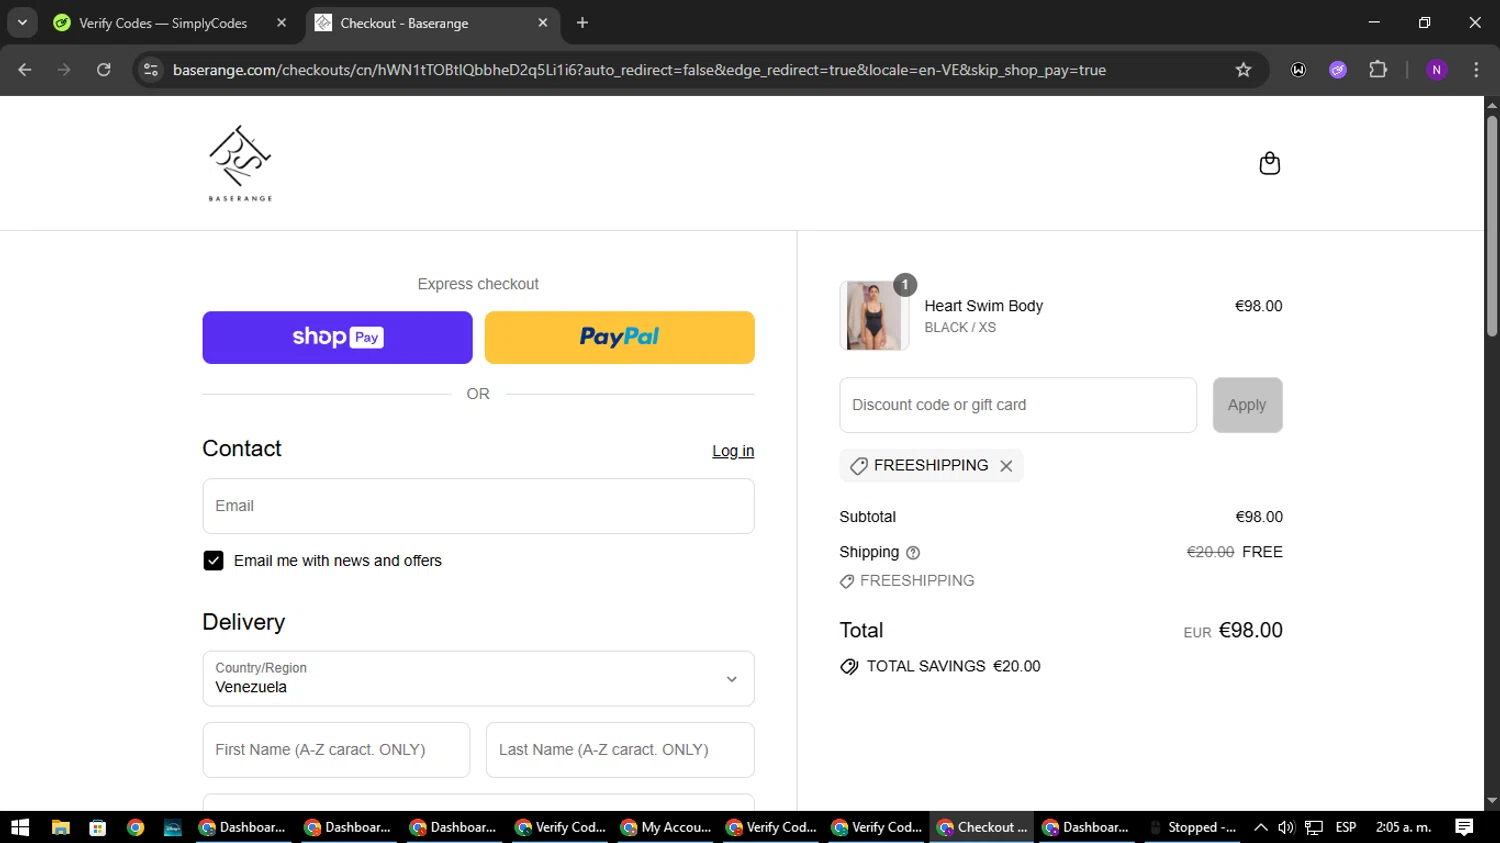Show hidden system tray icons
This screenshot has height=843, width=1500.
point(1260,827)
